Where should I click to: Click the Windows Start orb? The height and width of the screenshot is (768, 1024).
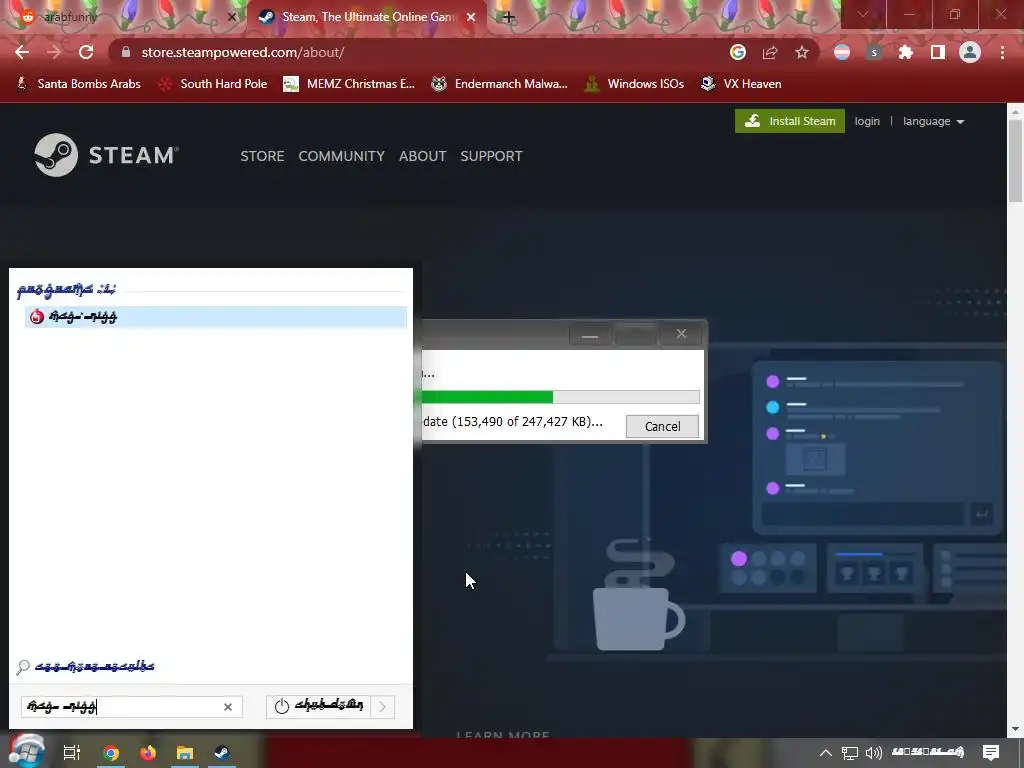(x=27, y=751)
